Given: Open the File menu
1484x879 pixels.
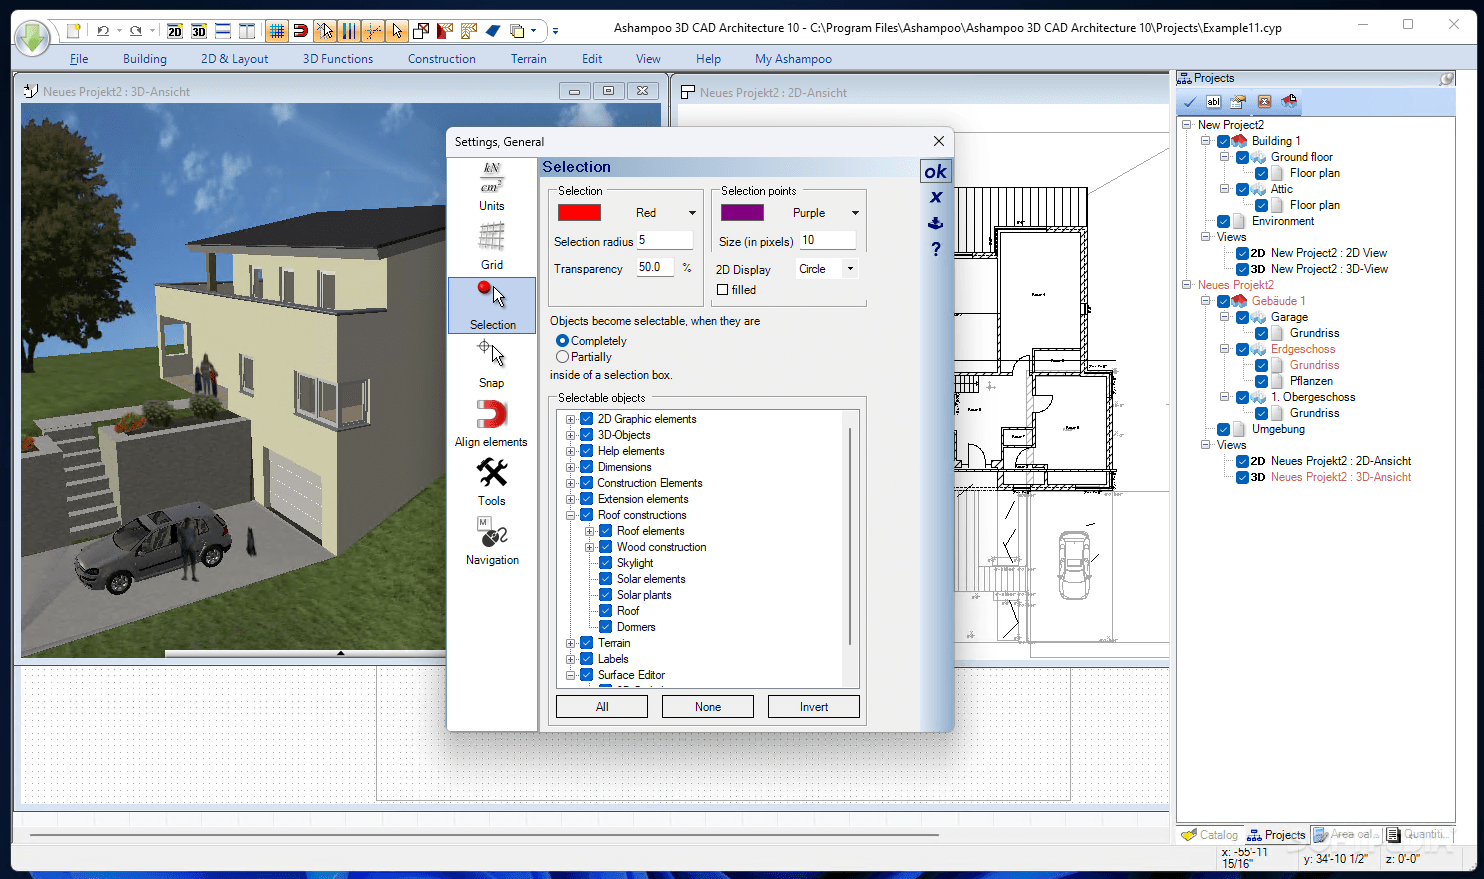Looking at the screenshot, I should [79, 59].
